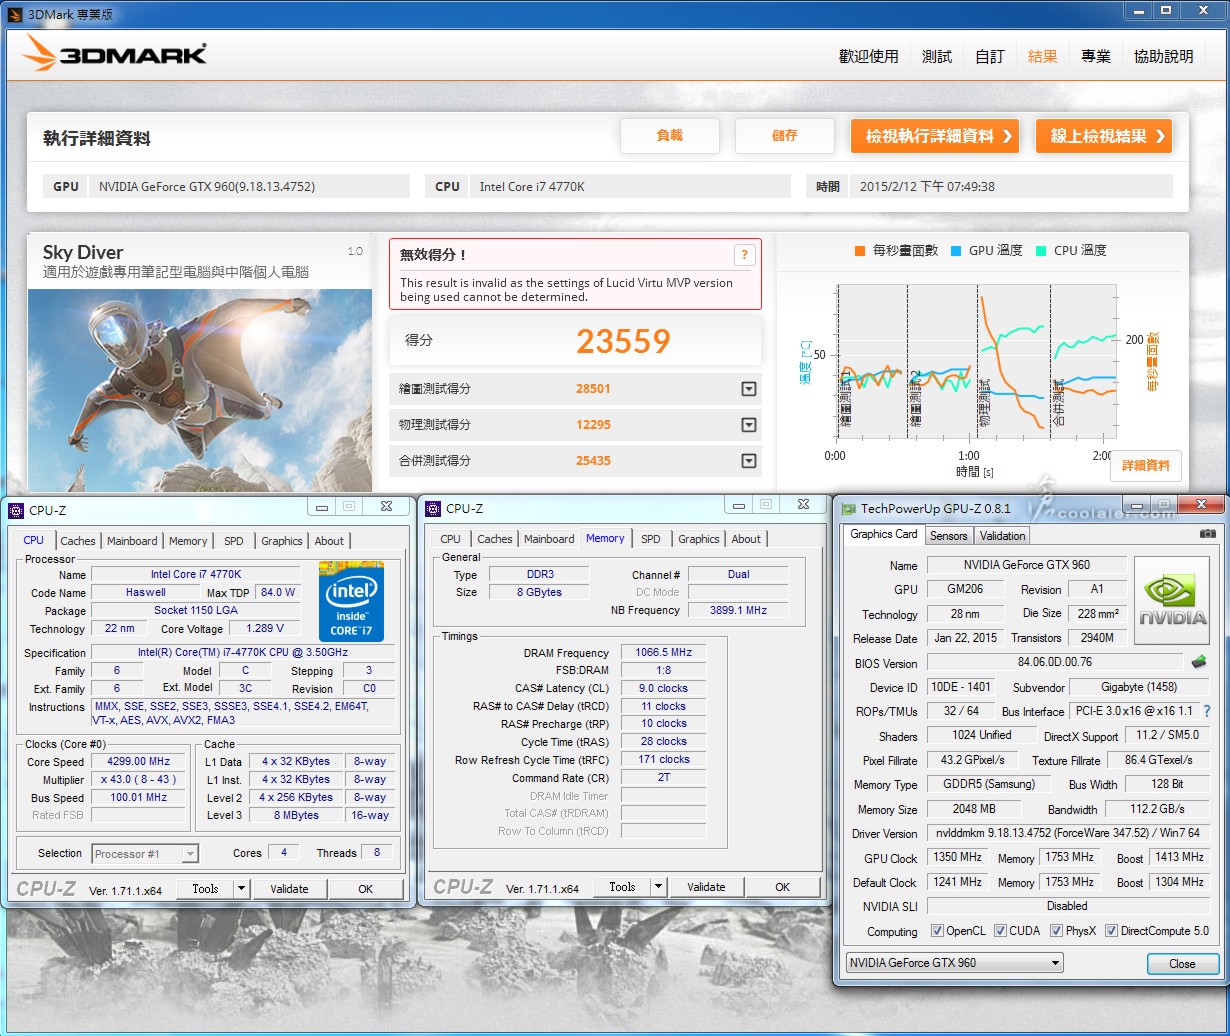This screenshot has height=1036, width=1230.
Task: Click OK in CPU-Z Memory window
Action: coord(783,886)
